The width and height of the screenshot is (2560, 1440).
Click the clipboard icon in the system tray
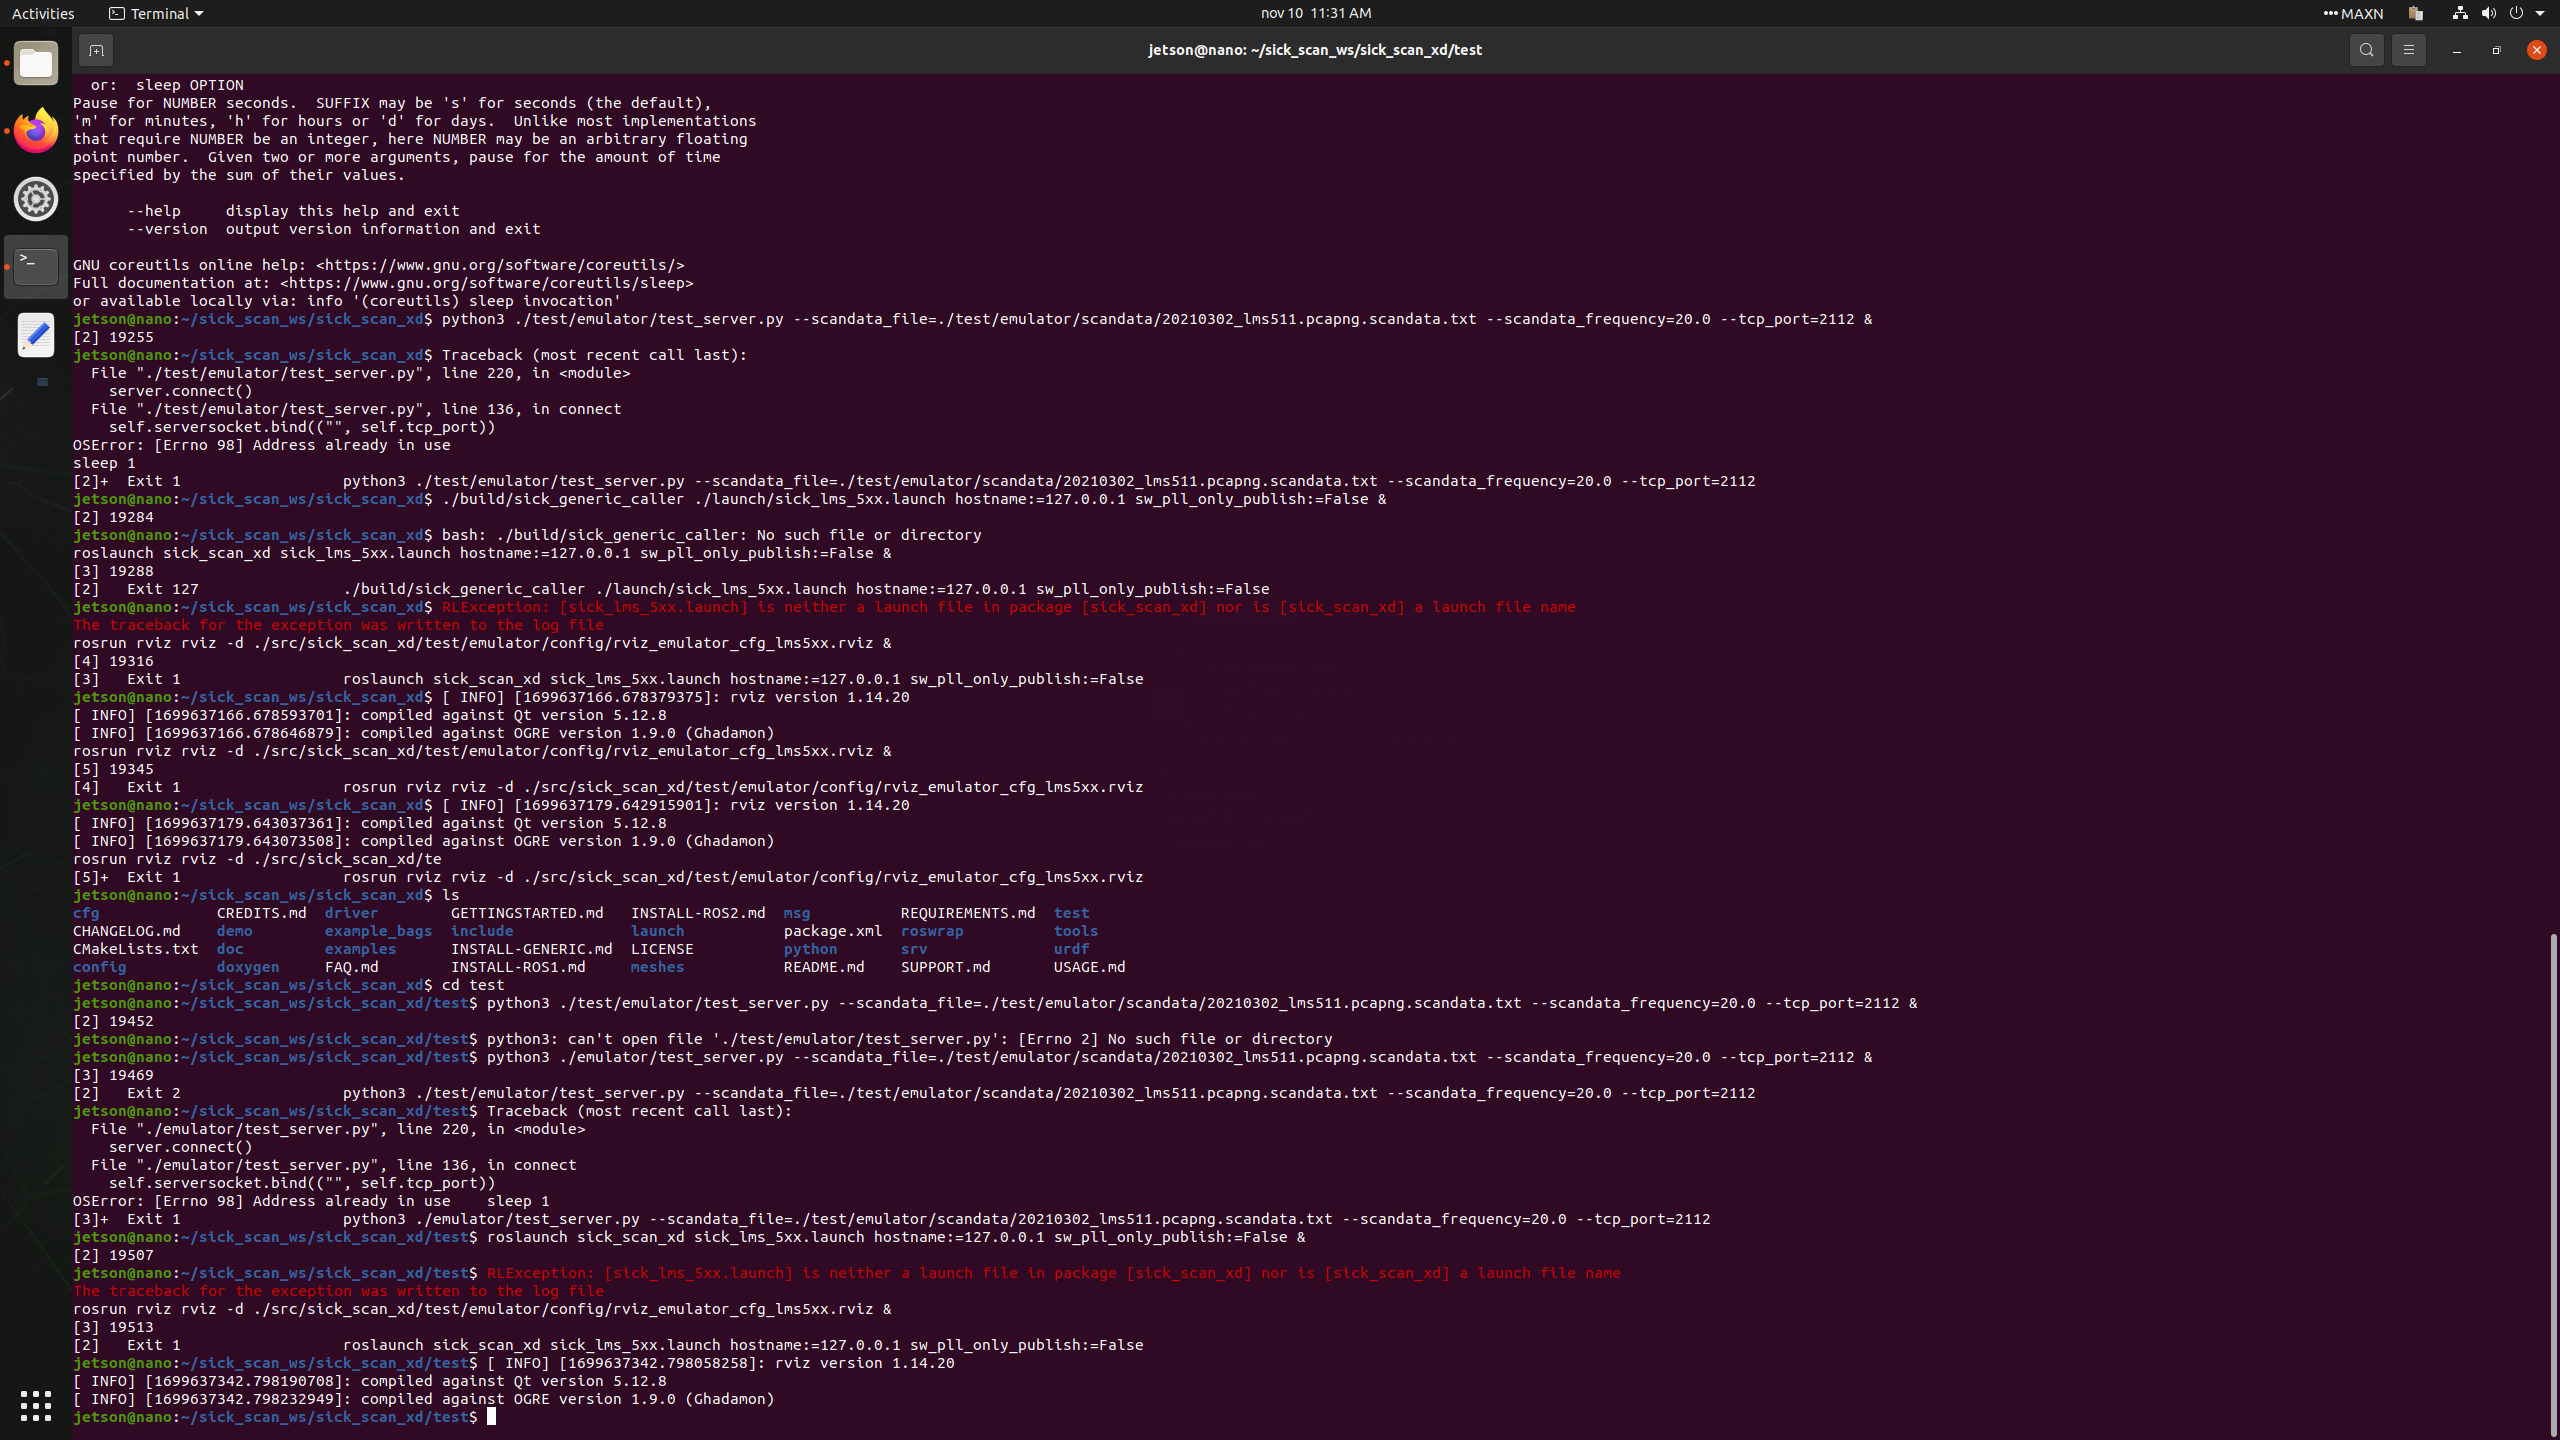2414,13
